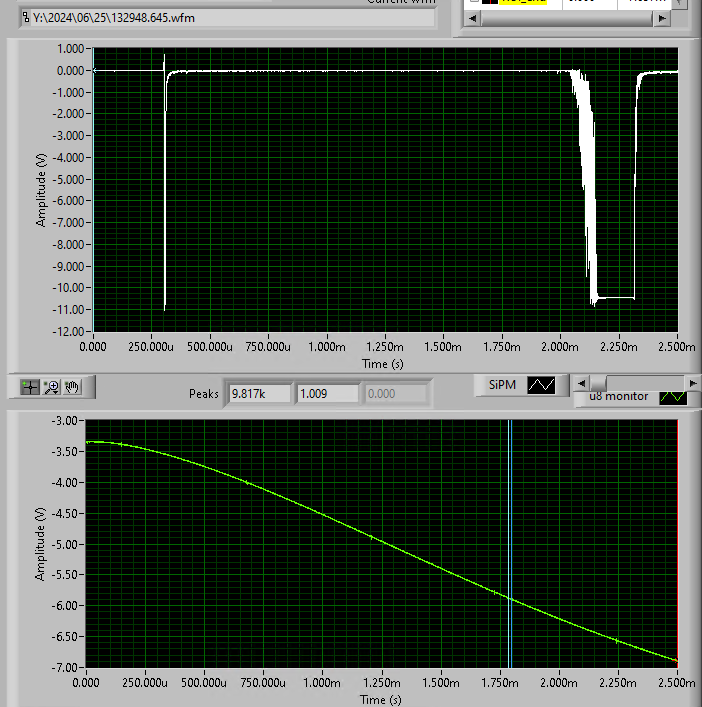
Task: Click the upper graph Time (s) axis label
Action: (x=383, y=363)
